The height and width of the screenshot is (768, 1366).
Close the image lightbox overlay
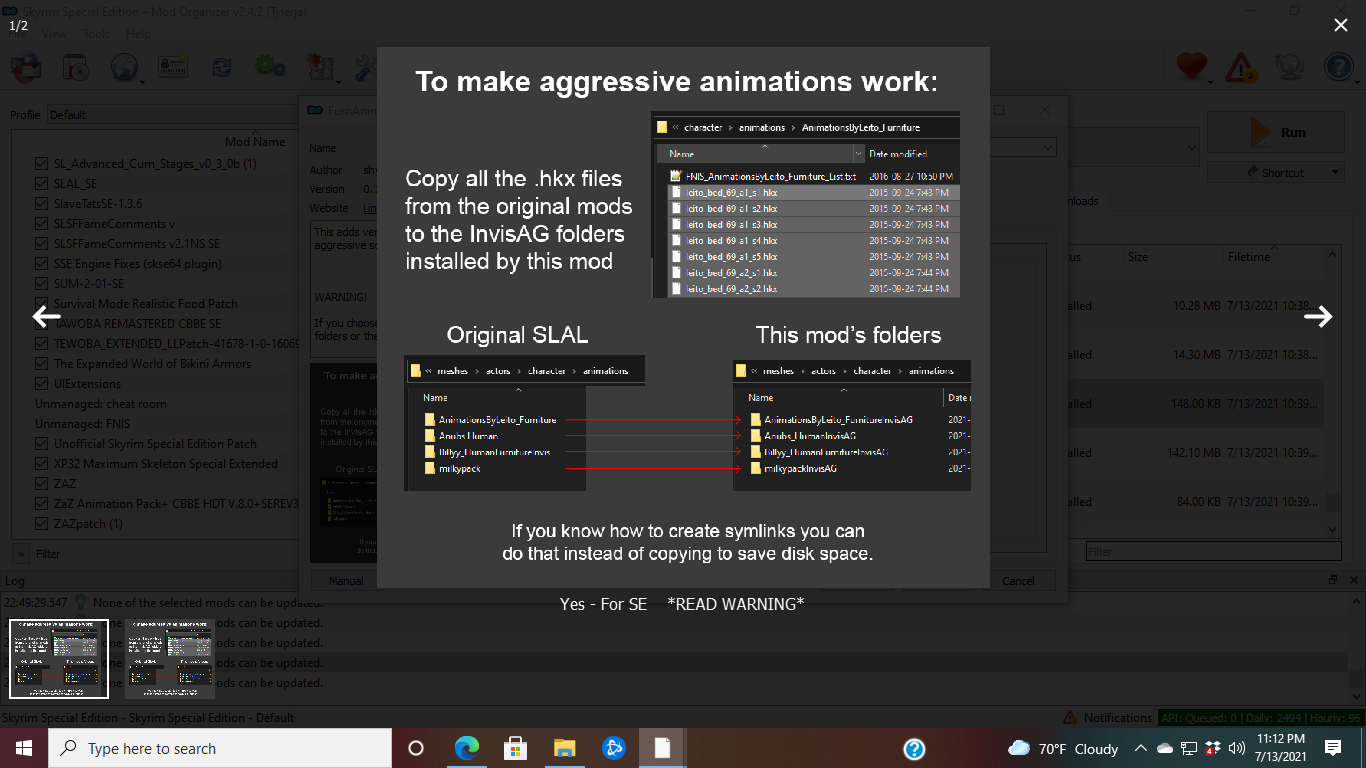click(x=1341, y=25)
